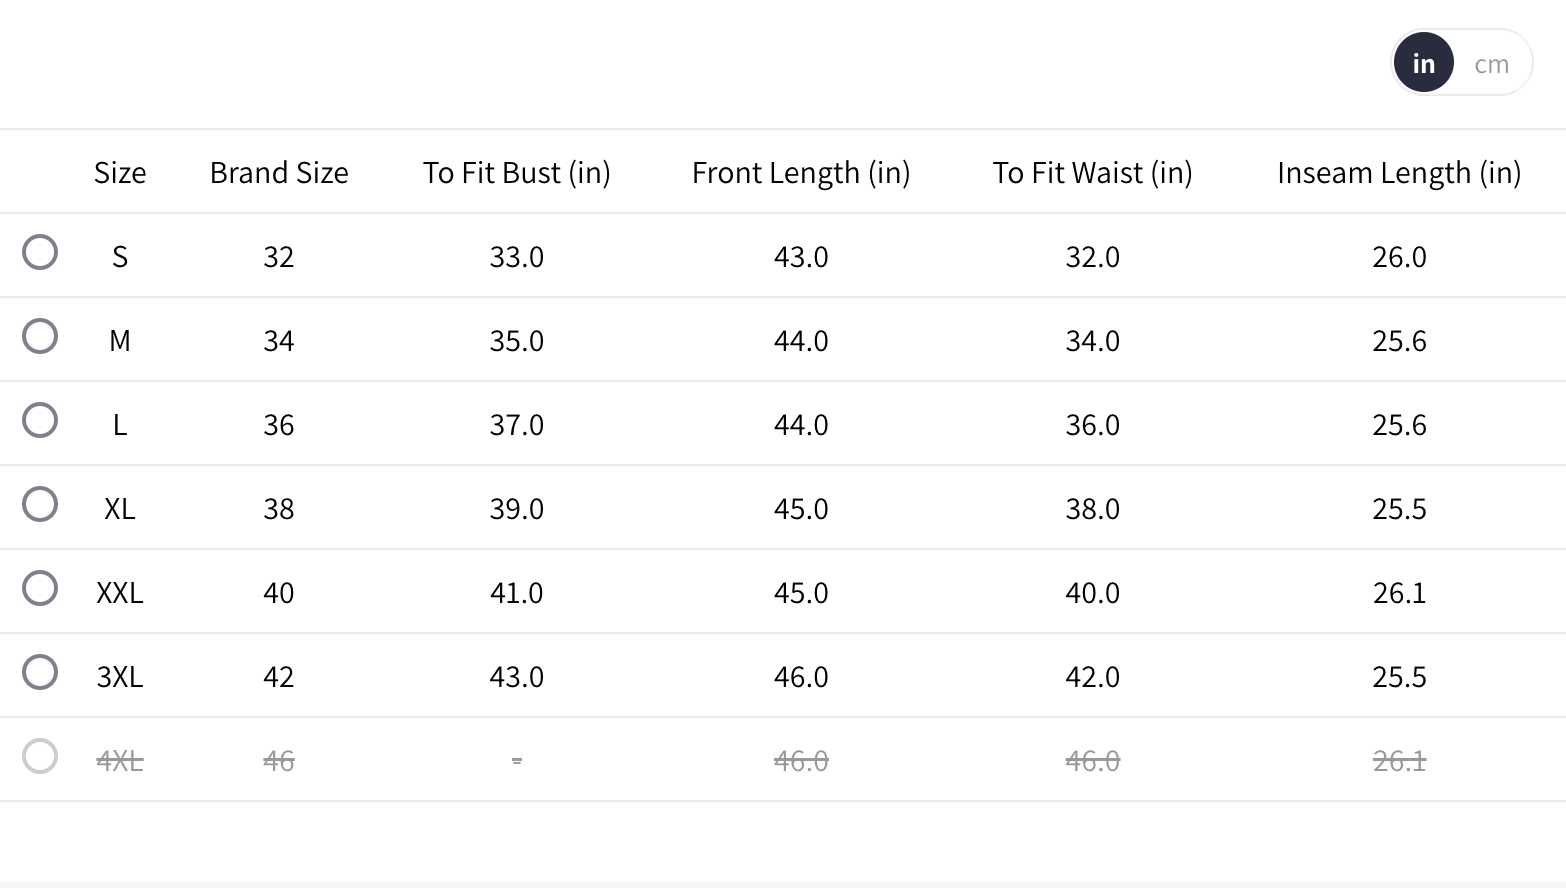The height and width of the screenshot is (888, 1566).
Task: Click bust value 33.0 in S row
Action: 516,257
